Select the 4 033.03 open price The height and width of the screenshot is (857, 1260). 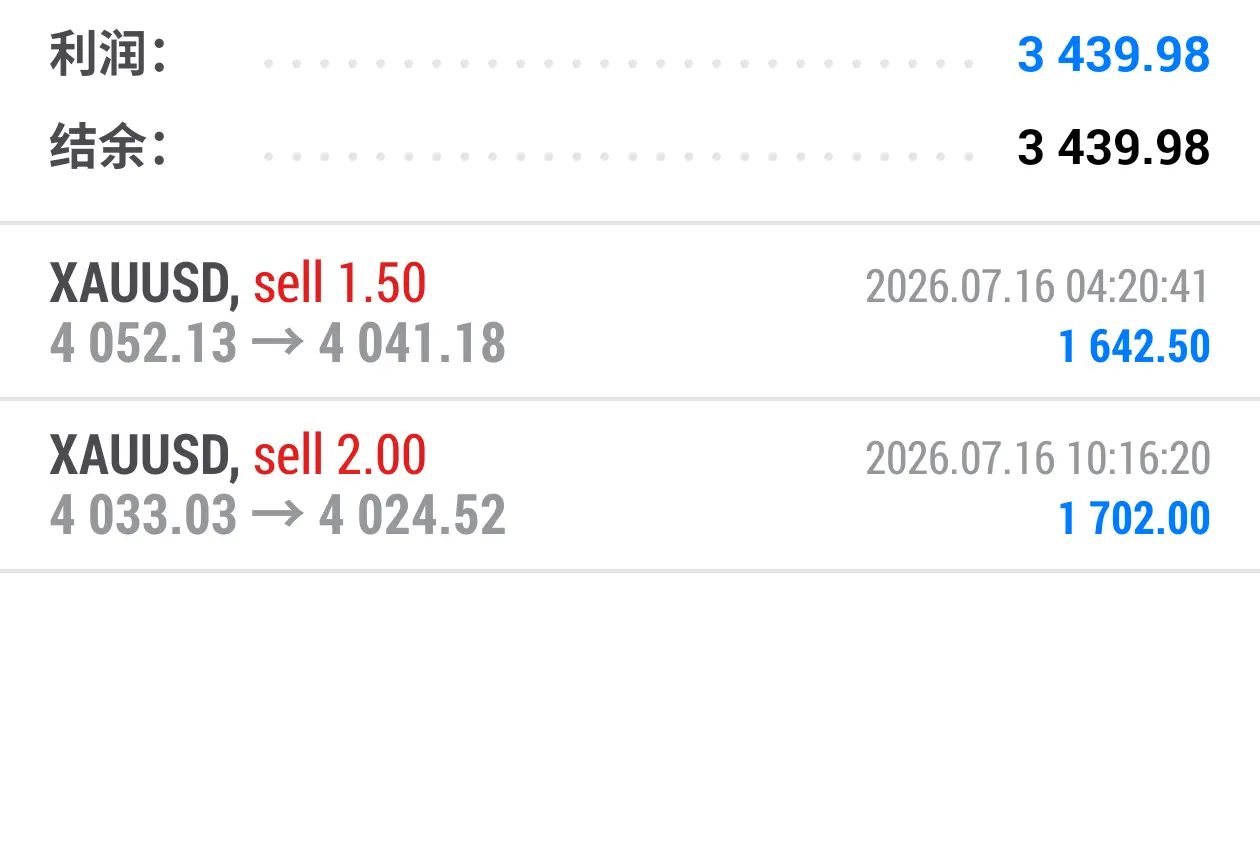143,516
